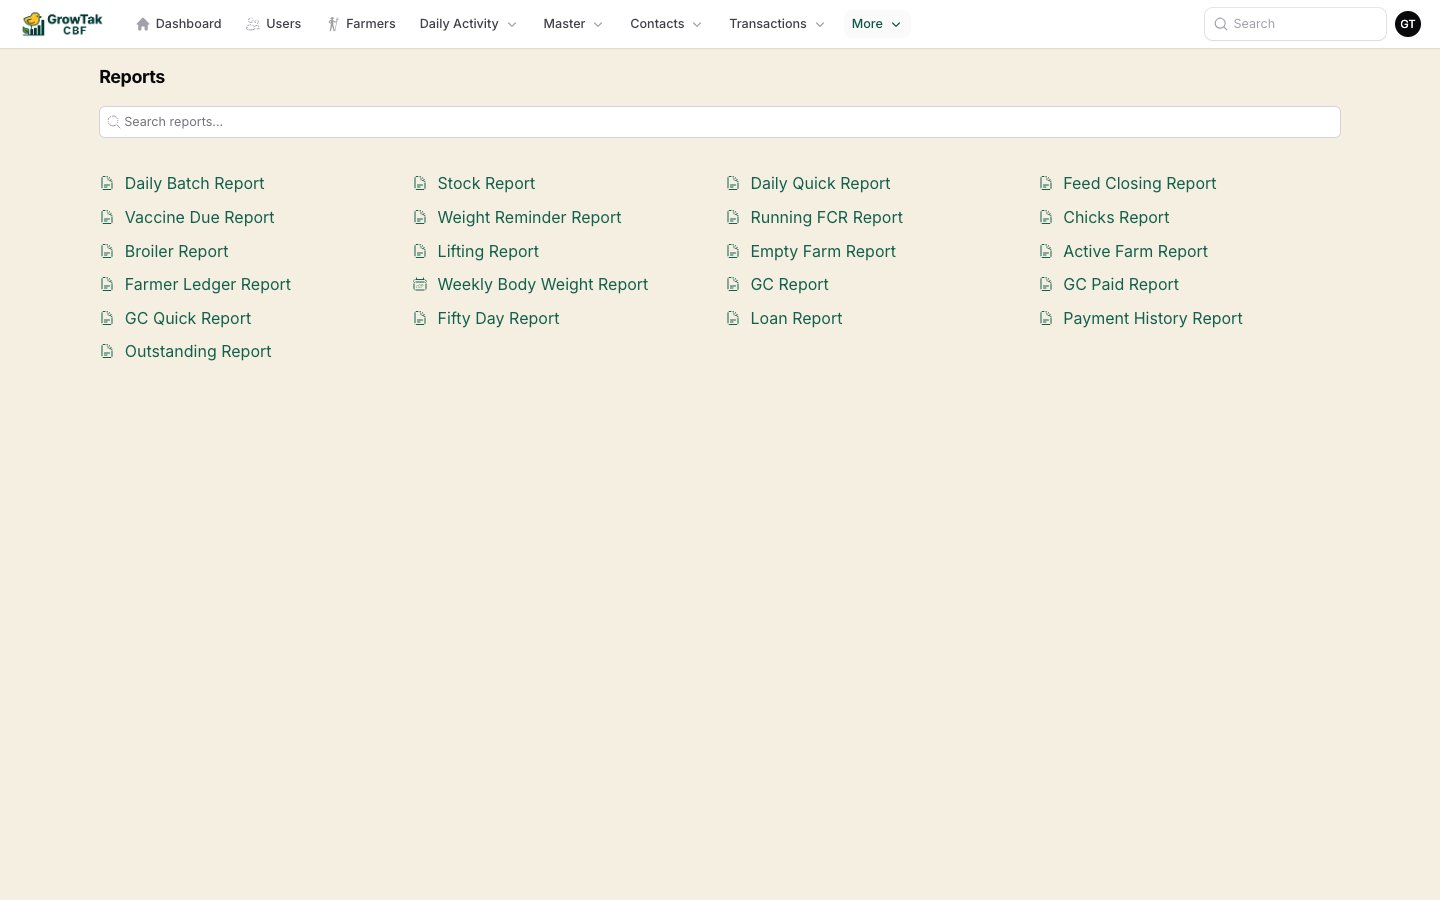The width and height of the screenshot is (1440, 900).
Task: Open Chicks Report link
Action: point(1116,218)
